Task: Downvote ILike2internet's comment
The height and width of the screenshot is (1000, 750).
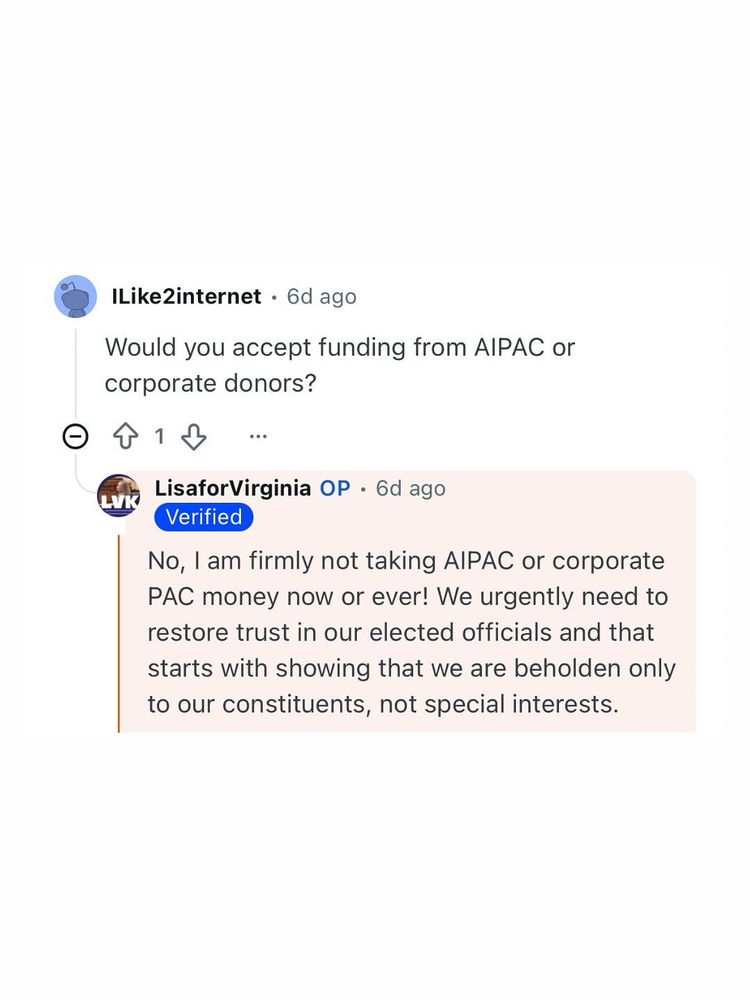Action: (x=194, y=436)
